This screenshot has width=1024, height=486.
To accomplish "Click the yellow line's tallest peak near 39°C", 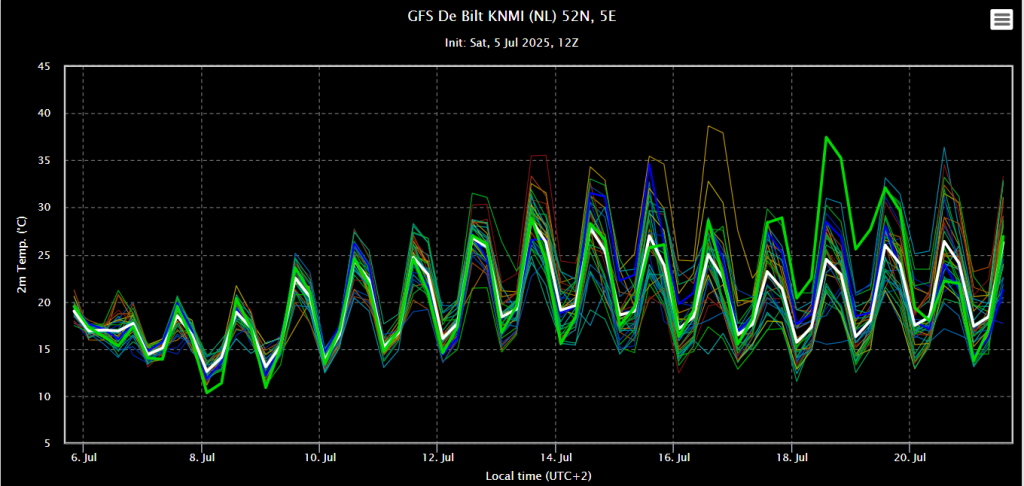I will point(708,126).
